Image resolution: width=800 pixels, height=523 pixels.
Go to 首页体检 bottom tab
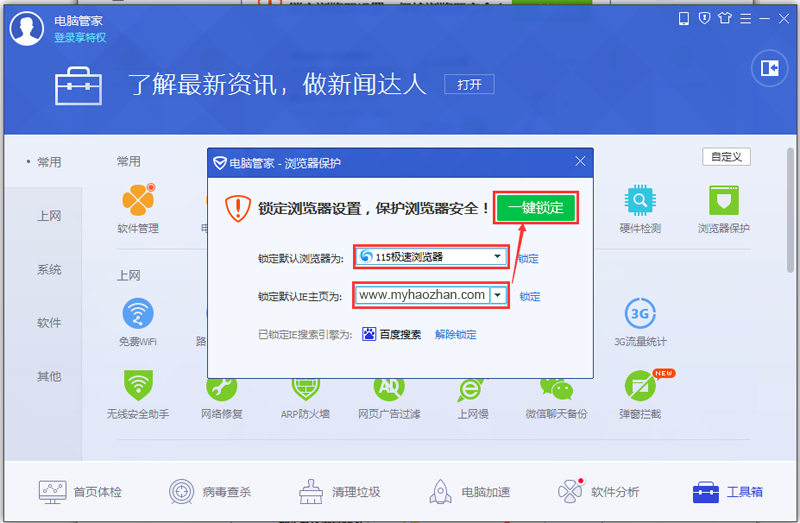(x=80, y=492)
